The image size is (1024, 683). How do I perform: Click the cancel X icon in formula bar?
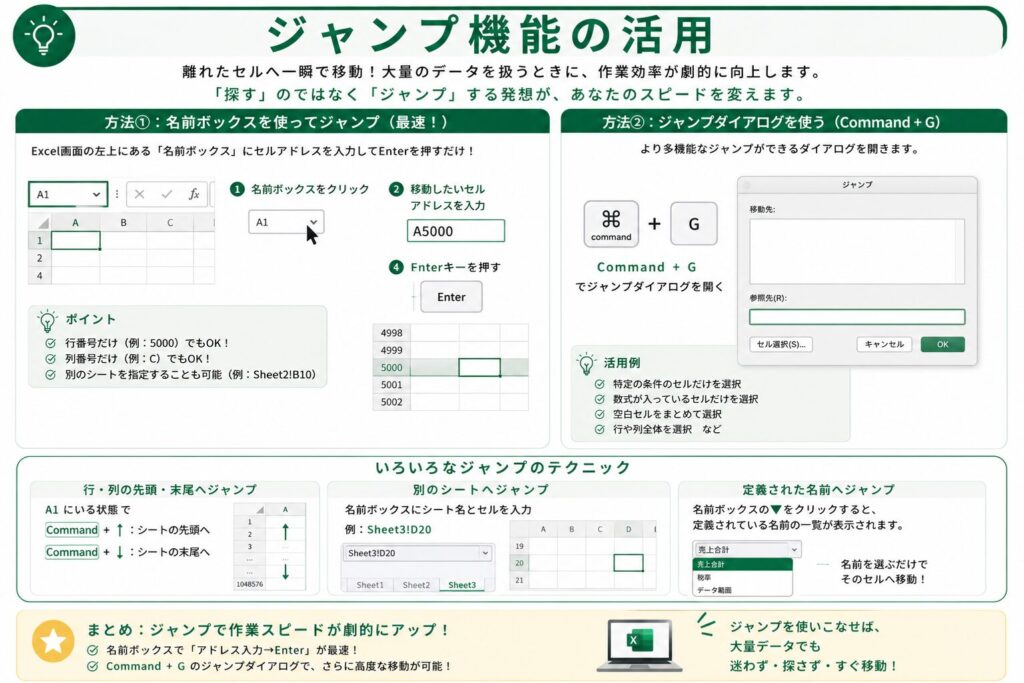point(139,194)
